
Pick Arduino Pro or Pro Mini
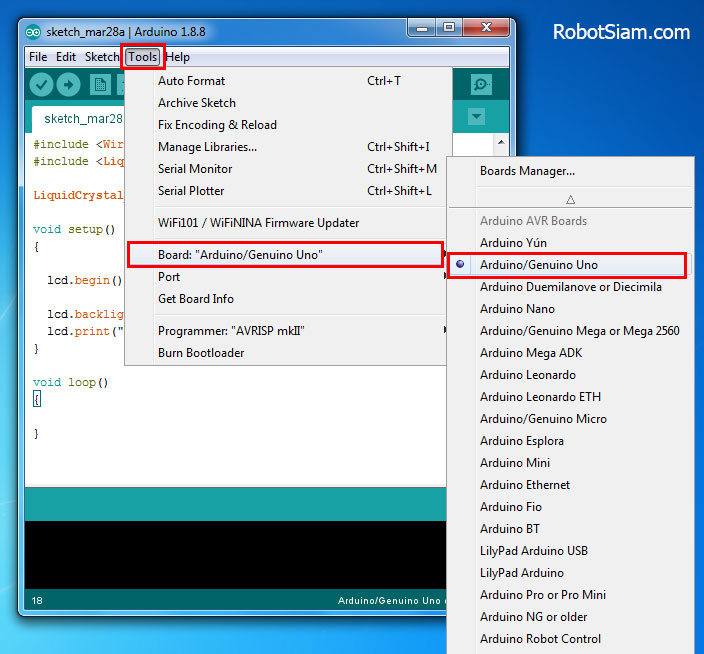570,595
